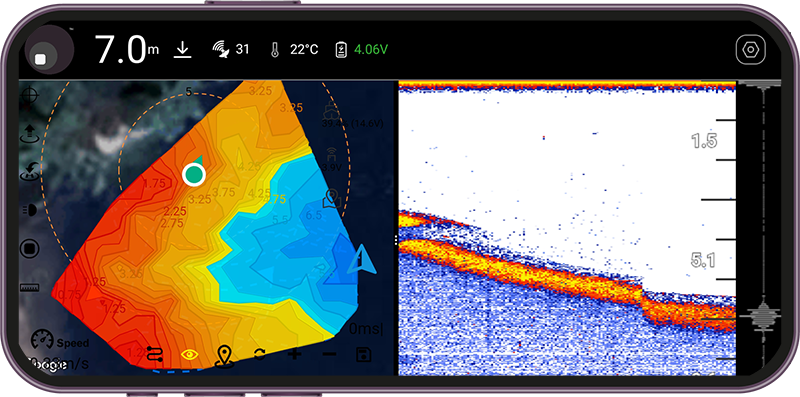Zoom in with the plus icon

(x=294, y=354)
